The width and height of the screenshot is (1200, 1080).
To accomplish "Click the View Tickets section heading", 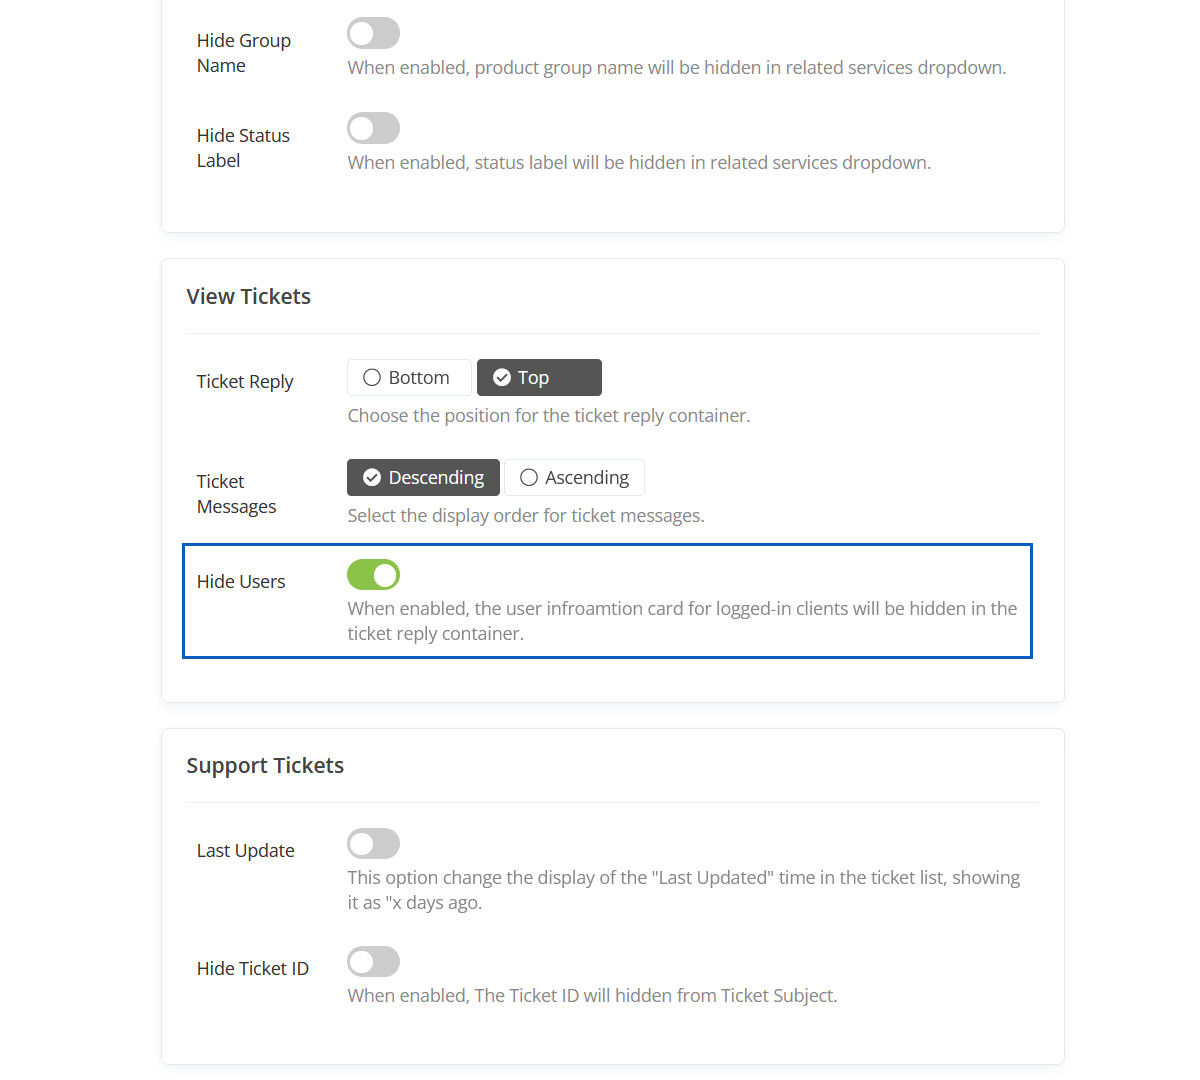I will point(248,297).
